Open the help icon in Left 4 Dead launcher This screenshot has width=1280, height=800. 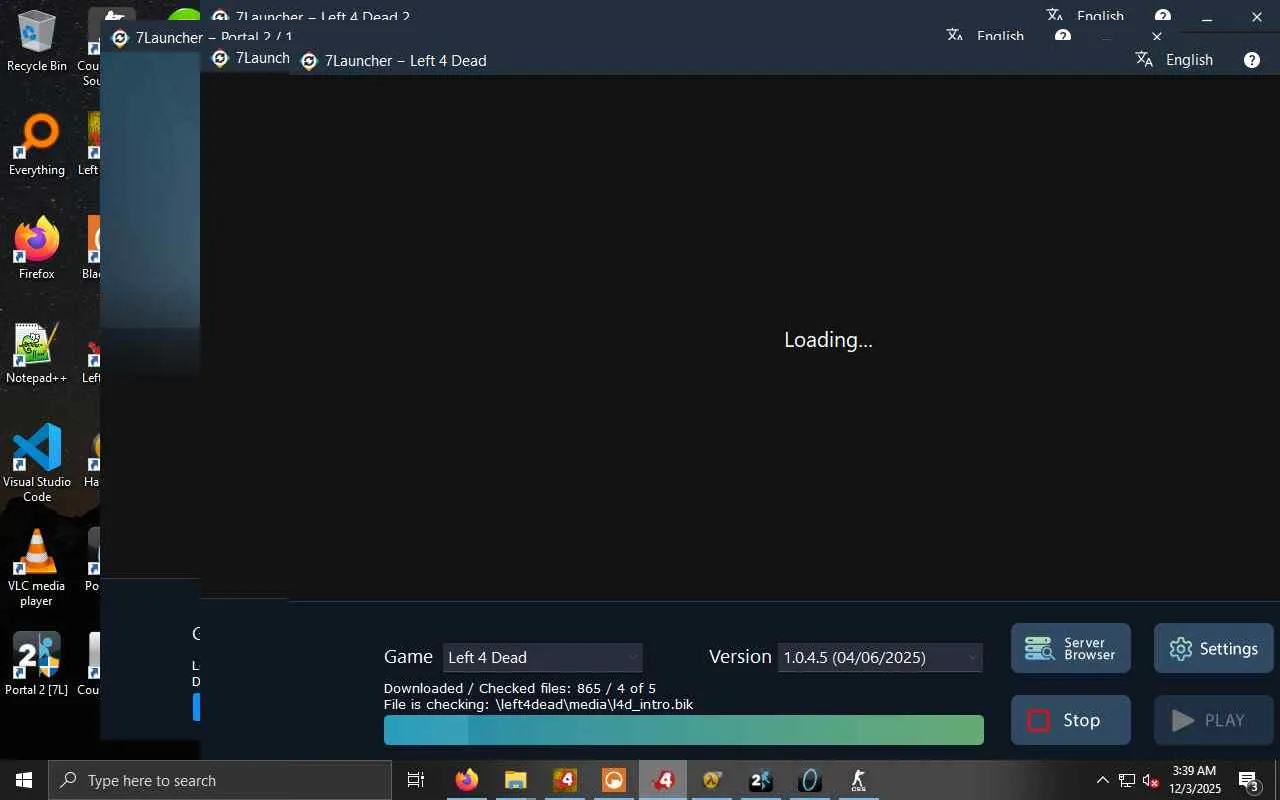point(1252,60)
